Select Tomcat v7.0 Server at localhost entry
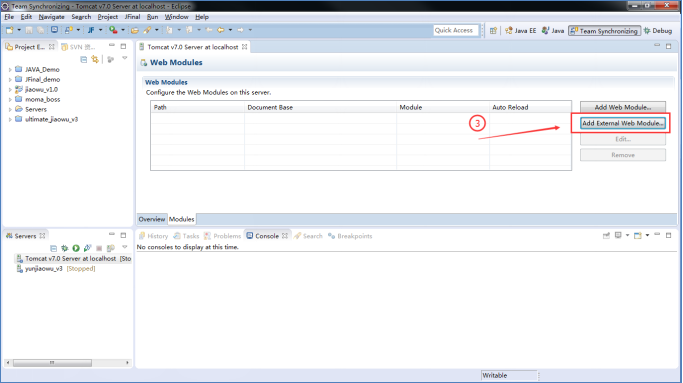 pyautogui.click(x=73, y=258)
